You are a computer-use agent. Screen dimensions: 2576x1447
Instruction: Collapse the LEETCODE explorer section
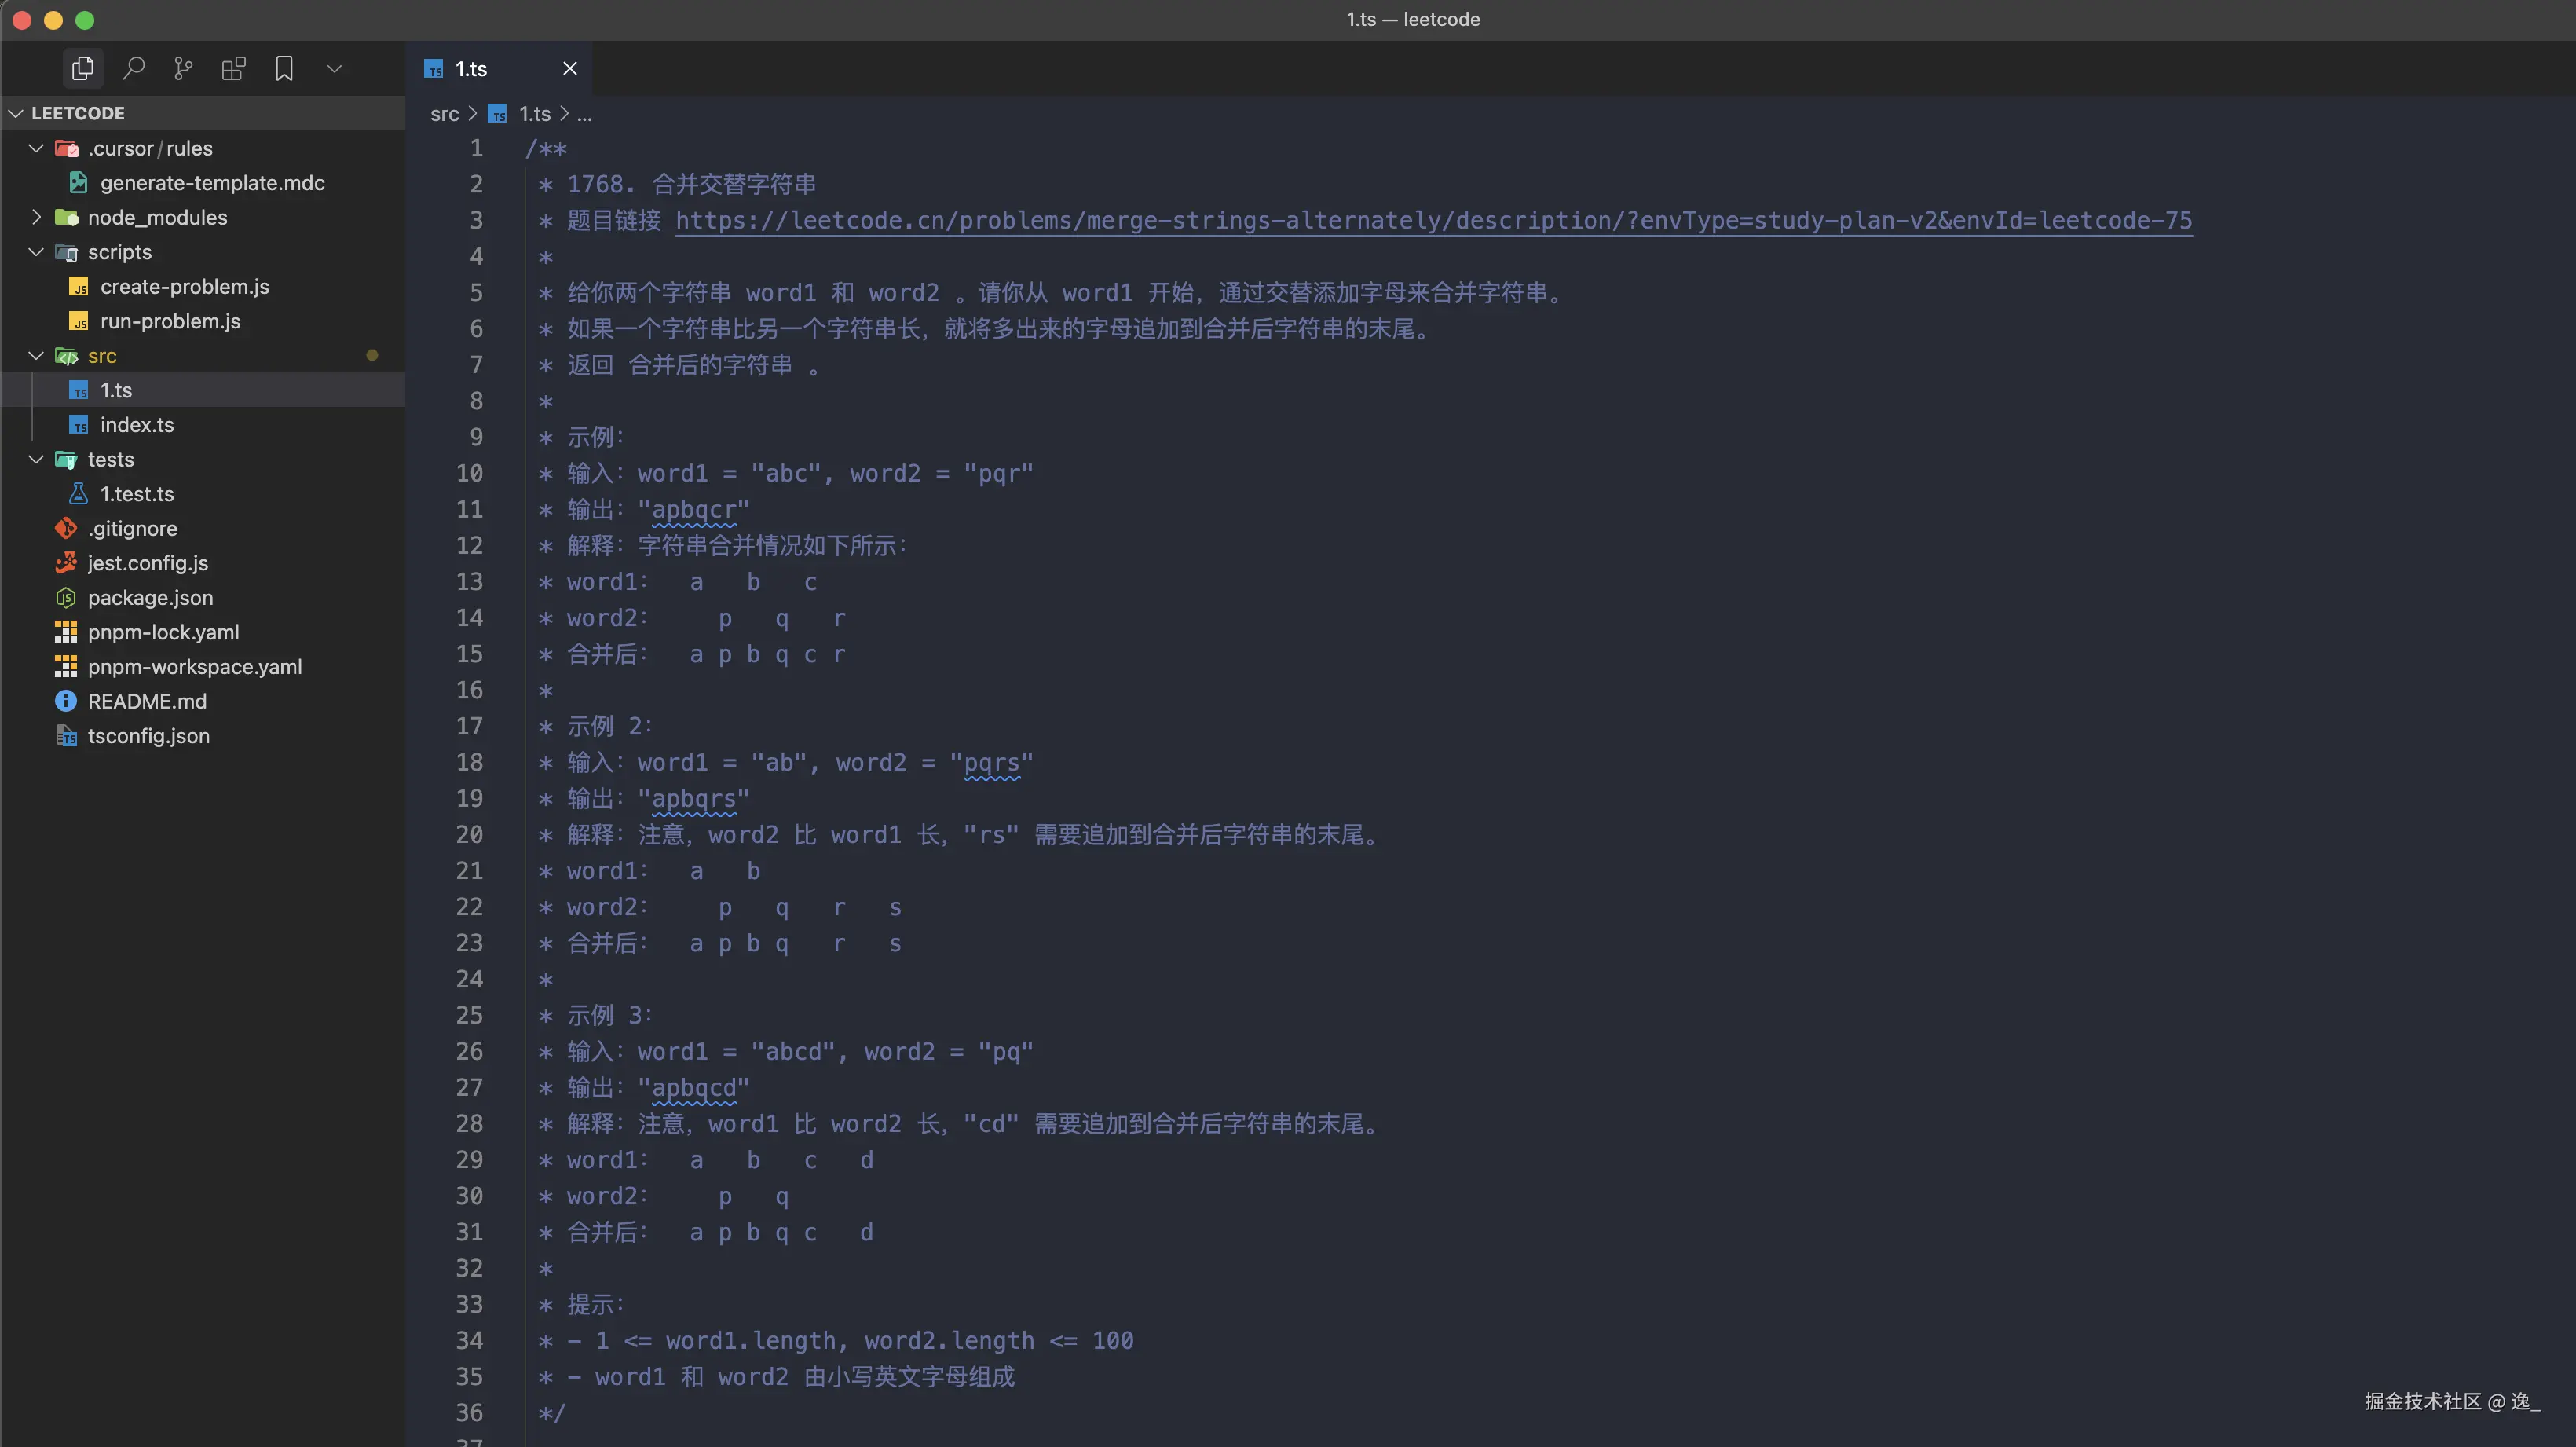[x=16, y=113]
